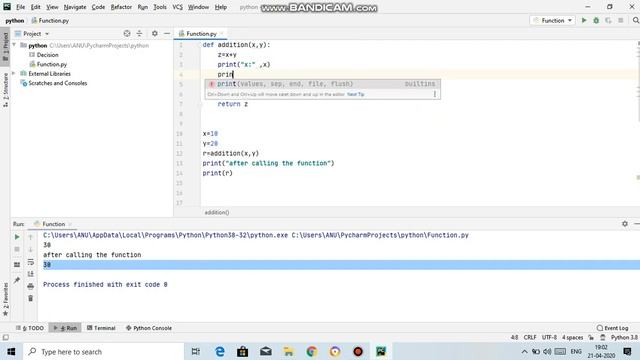Collapse the python project root folder

[14, 45]
